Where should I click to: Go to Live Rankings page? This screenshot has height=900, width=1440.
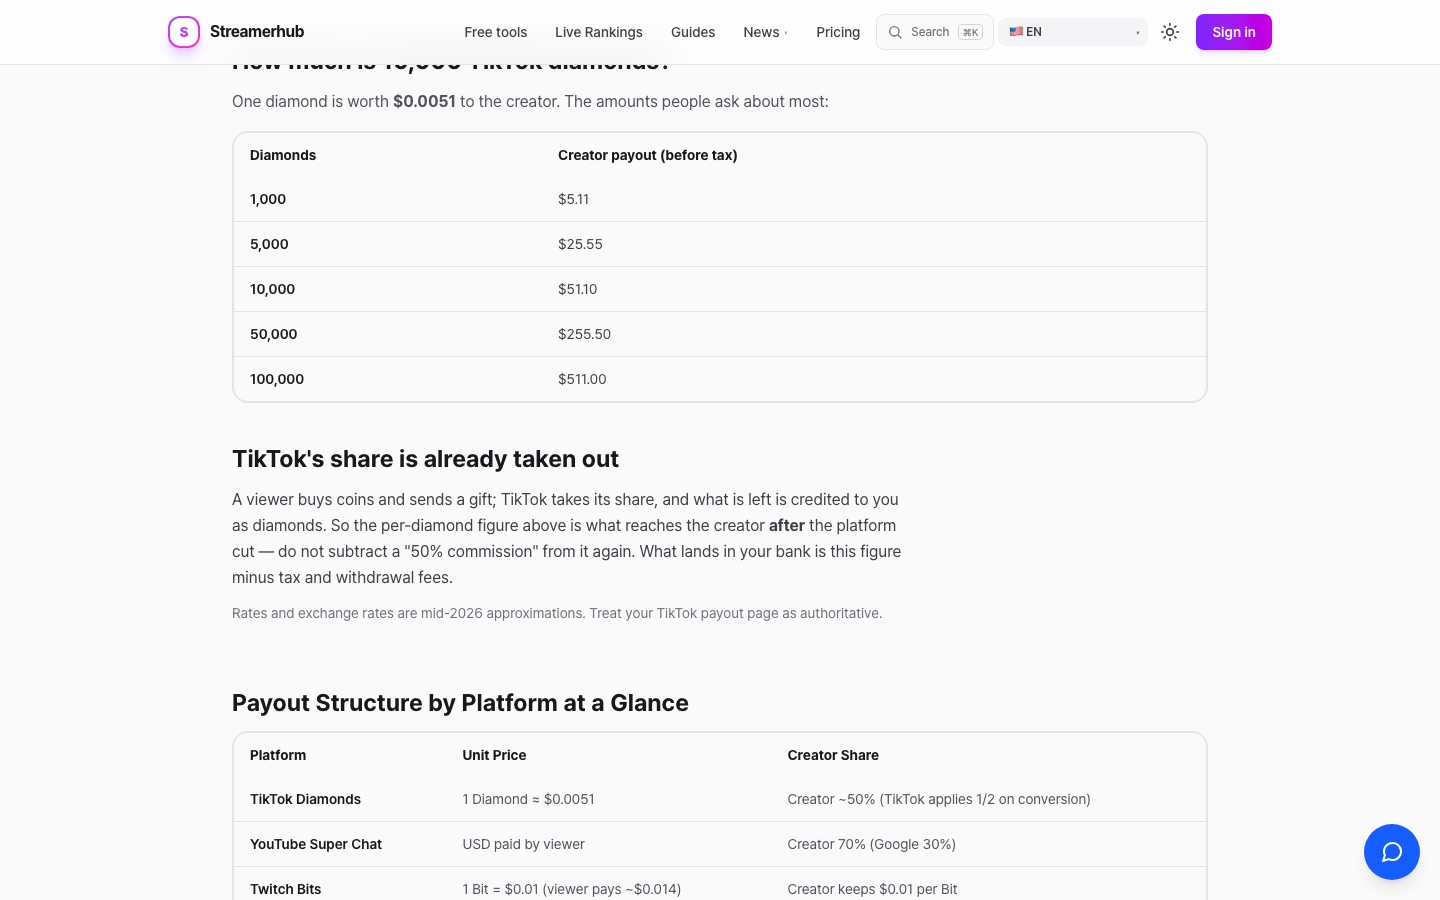[599, 32]
